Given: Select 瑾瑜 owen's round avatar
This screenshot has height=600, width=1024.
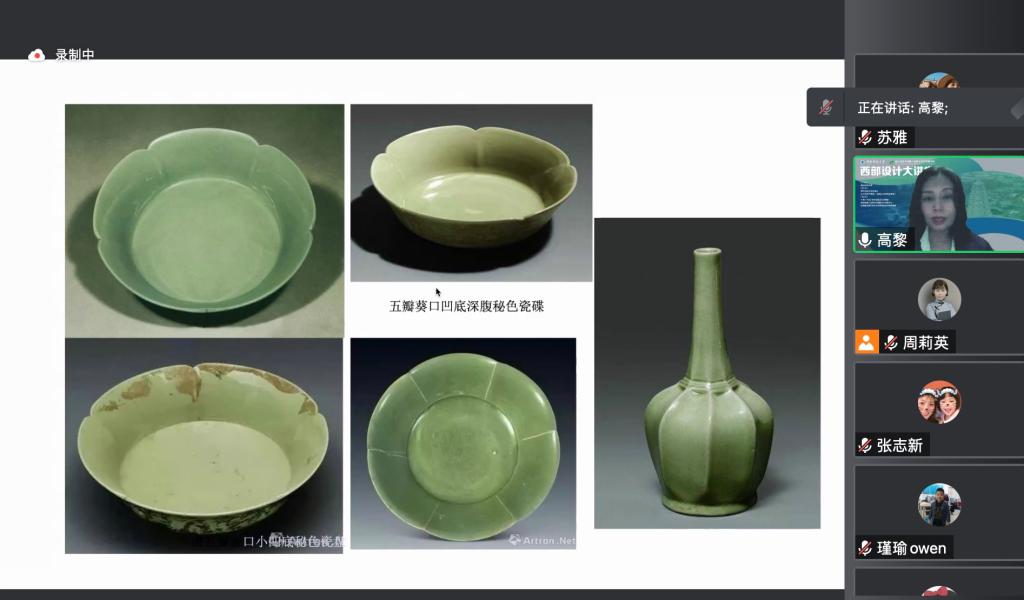Looking at the screenshot, I should point(939,505).
